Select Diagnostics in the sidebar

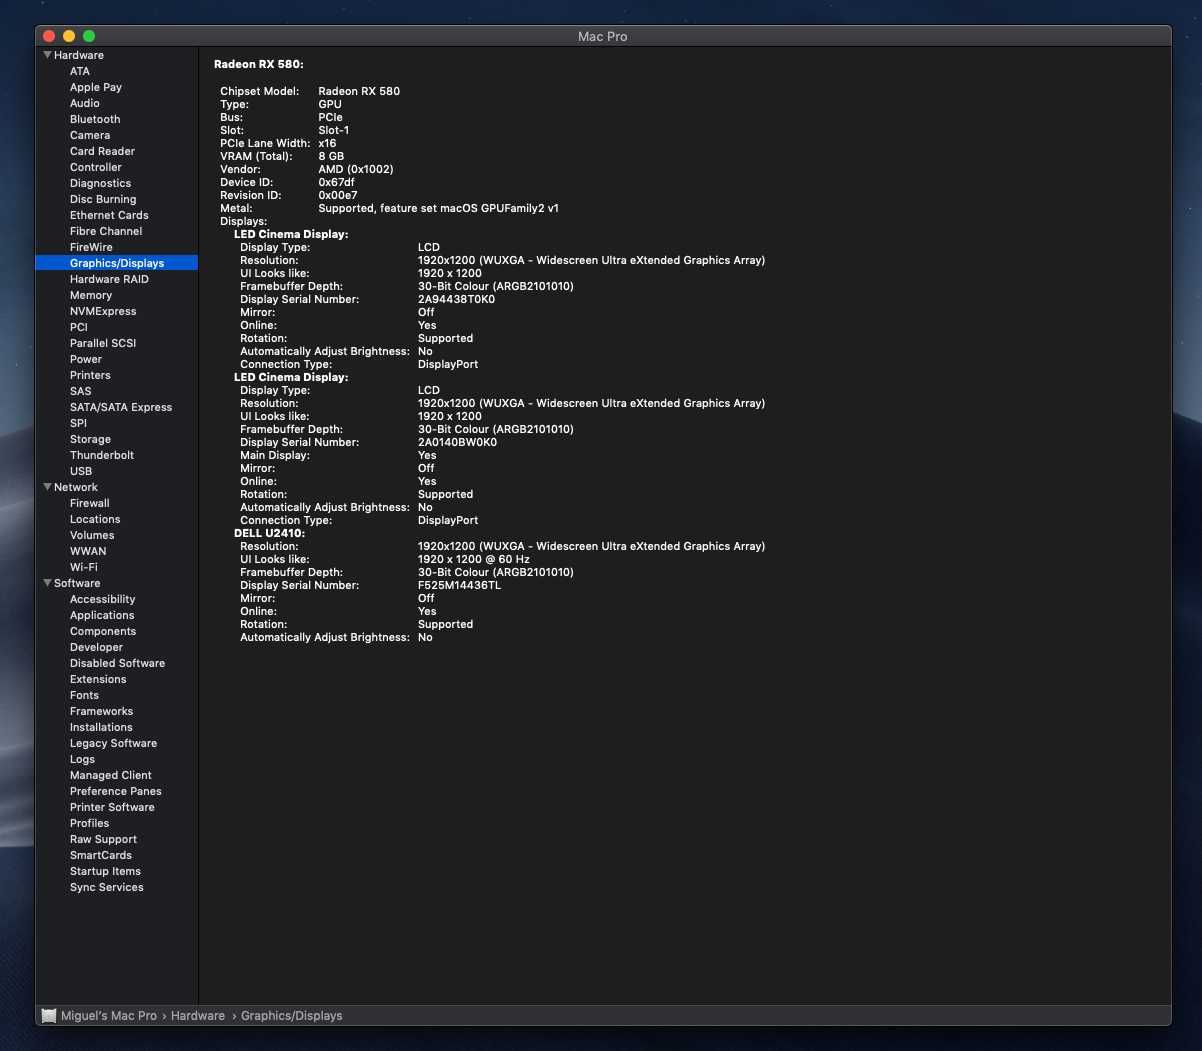(x=100, y=183)
